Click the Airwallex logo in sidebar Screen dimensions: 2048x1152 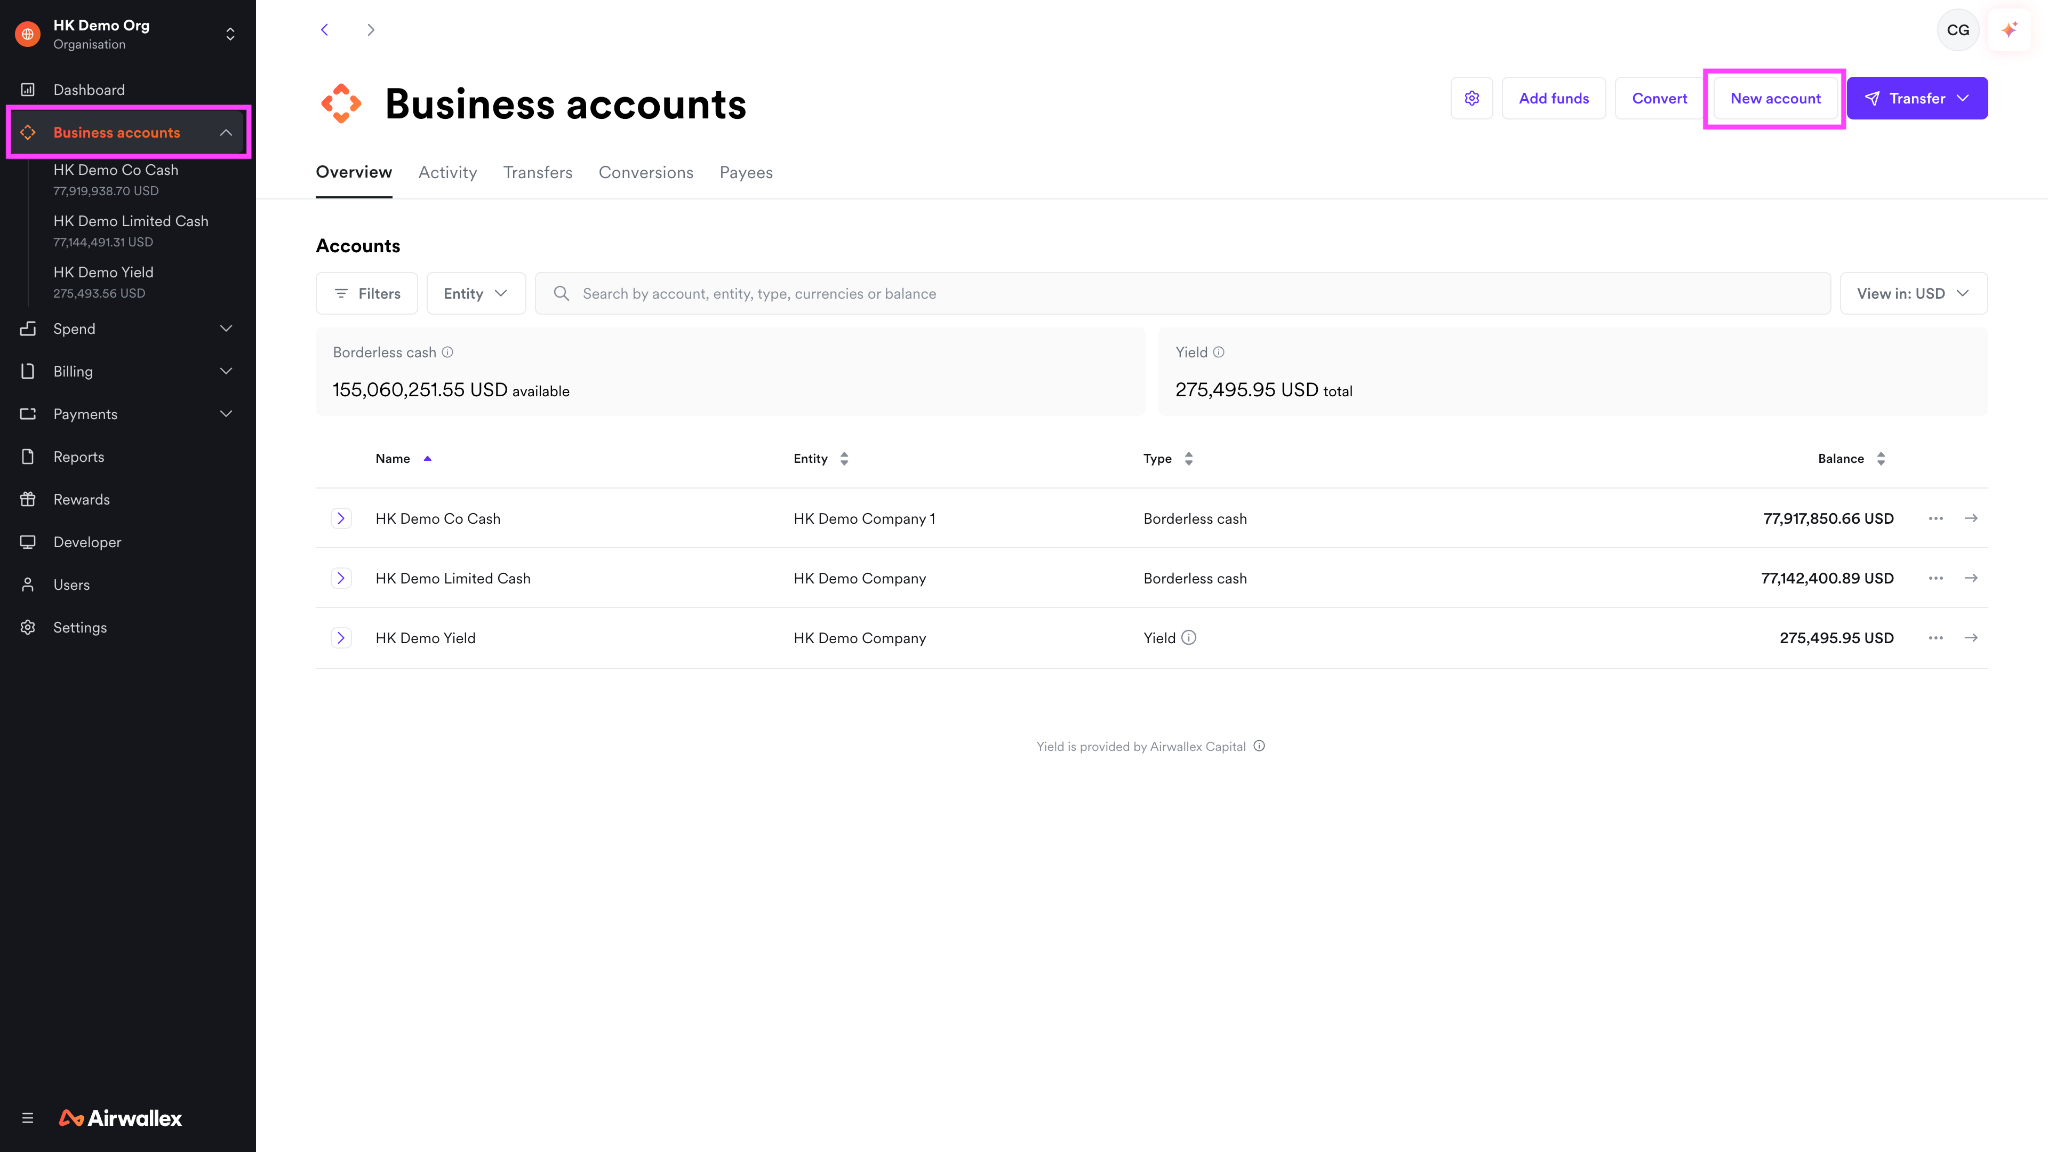click(121, 1118)
